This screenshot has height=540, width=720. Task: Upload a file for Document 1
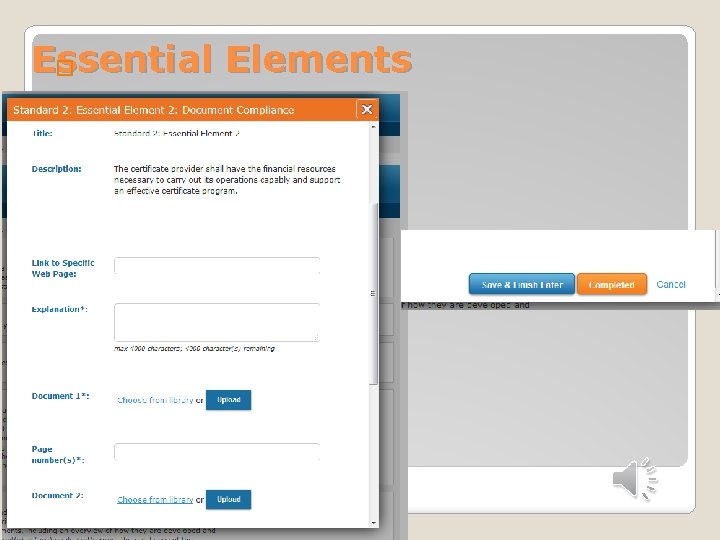click(228, 400)
